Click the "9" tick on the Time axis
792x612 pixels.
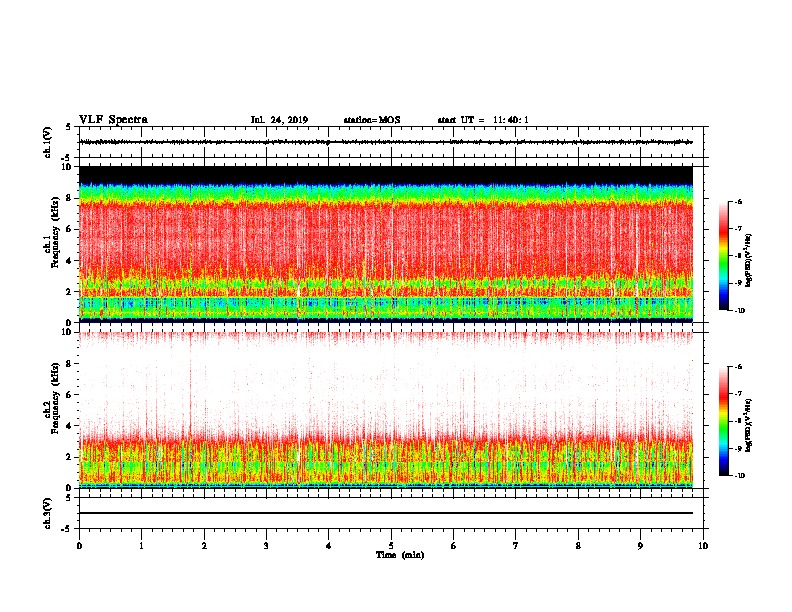640,545
